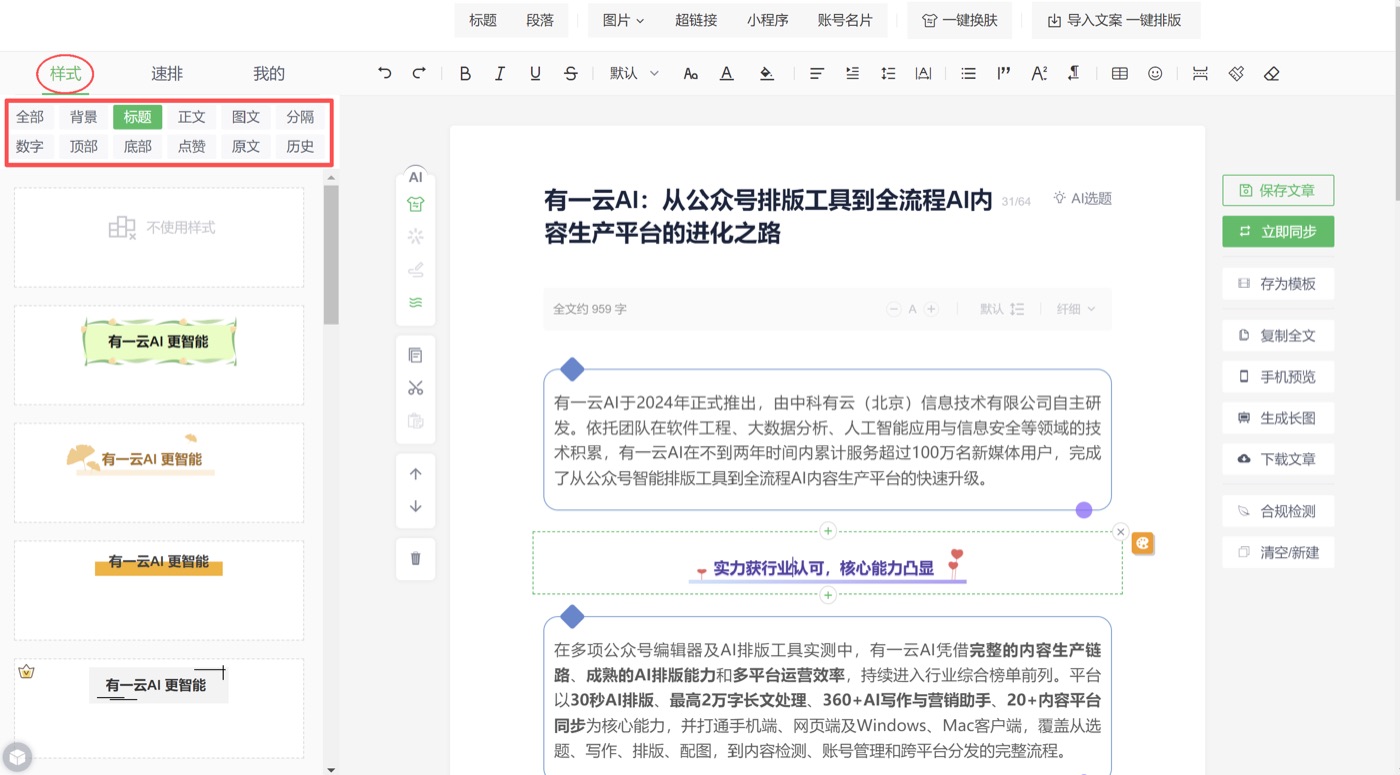Open the 默认 line spacing selector
Screen dimensions: 1400x775
(1002, 309)
